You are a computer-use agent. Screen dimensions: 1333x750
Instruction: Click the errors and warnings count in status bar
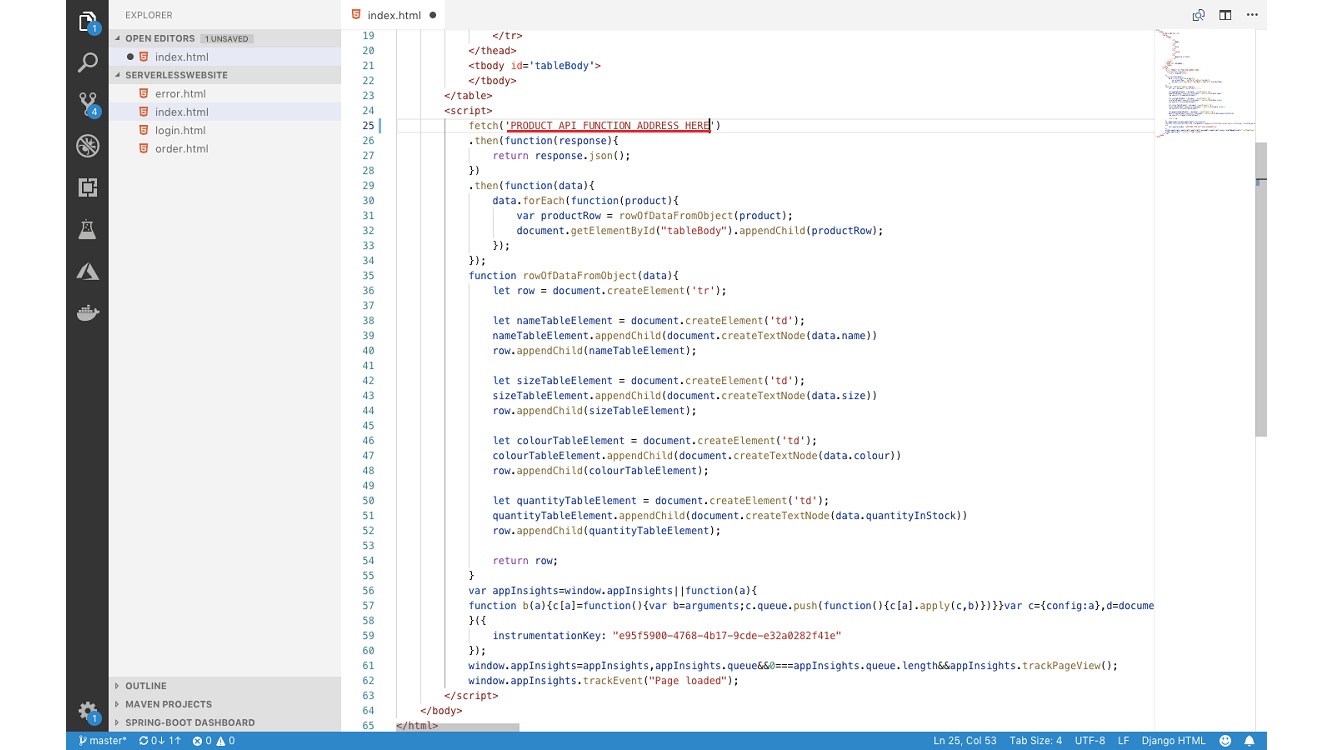[x=214, y=741]
